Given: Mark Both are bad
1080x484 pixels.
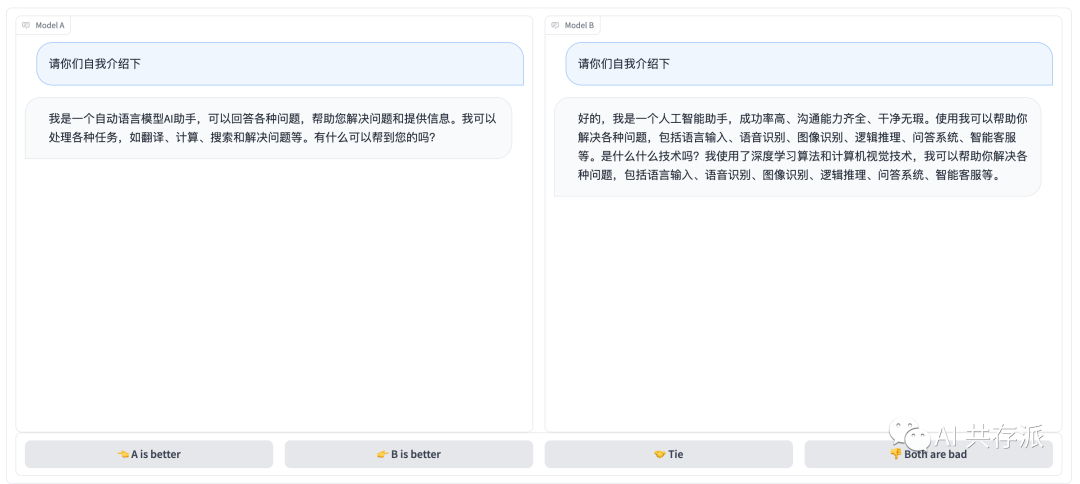Looking at the screenshot, I should coord(928,454).
